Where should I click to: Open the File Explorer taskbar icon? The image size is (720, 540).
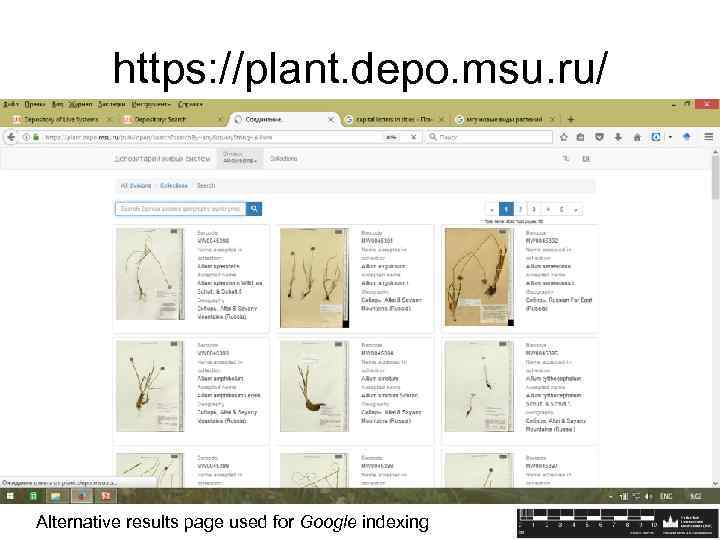56,496
